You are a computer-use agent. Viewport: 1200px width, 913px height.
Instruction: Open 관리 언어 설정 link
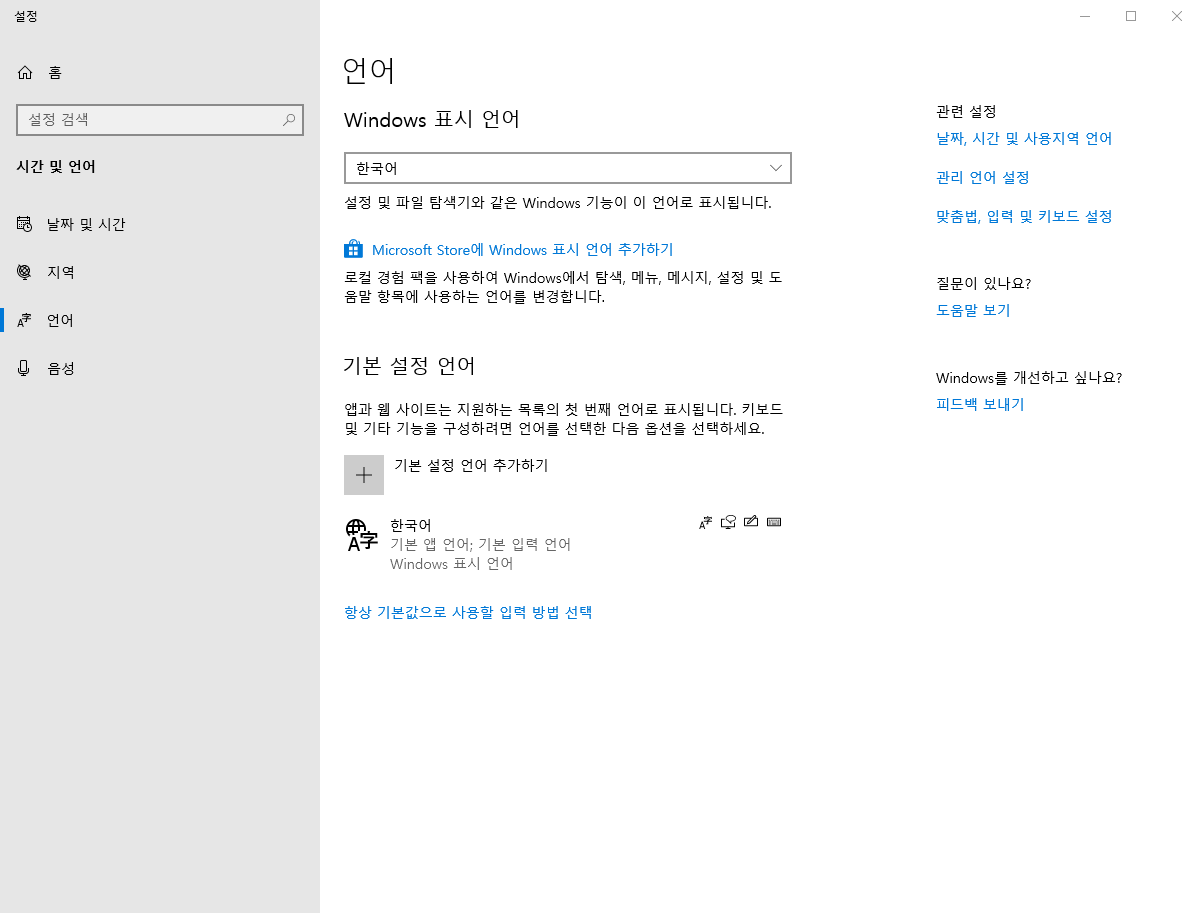(x=982, y=177)
